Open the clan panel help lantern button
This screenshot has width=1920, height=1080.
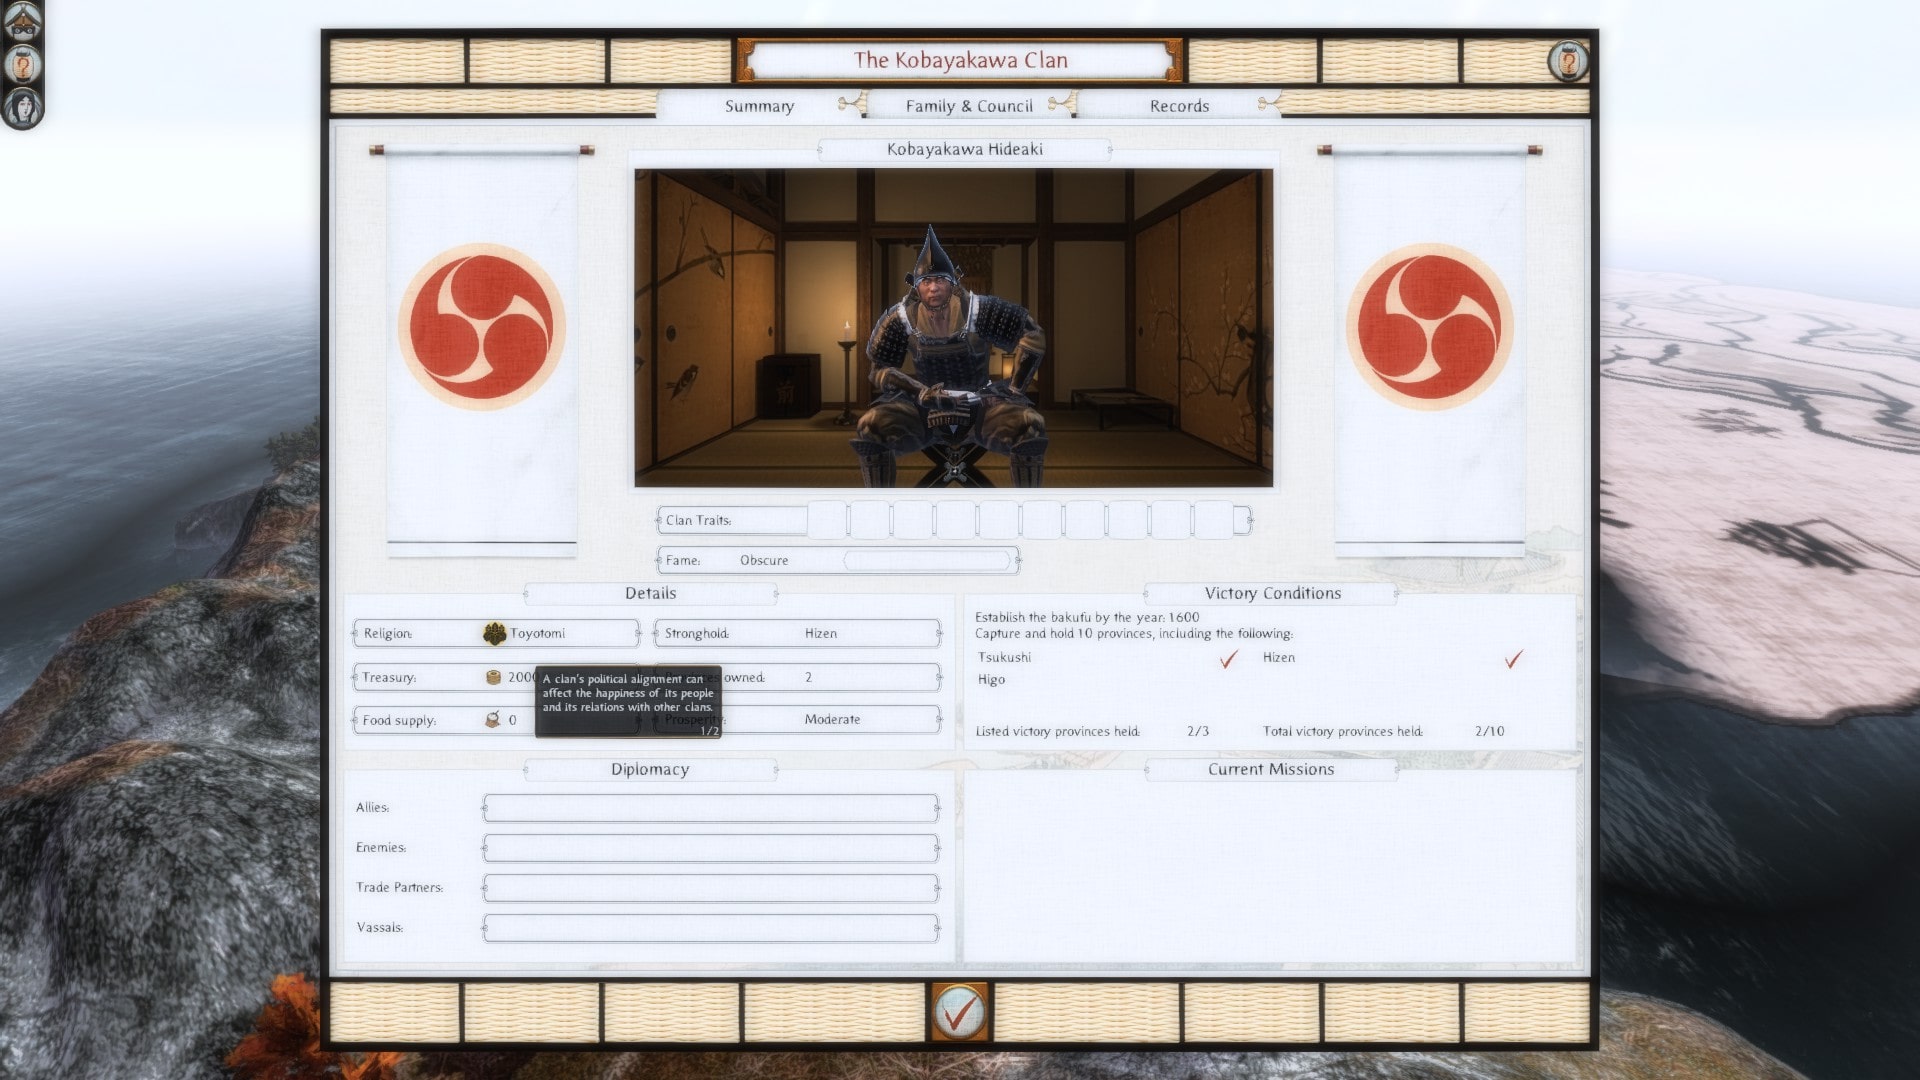(1567, 62)
